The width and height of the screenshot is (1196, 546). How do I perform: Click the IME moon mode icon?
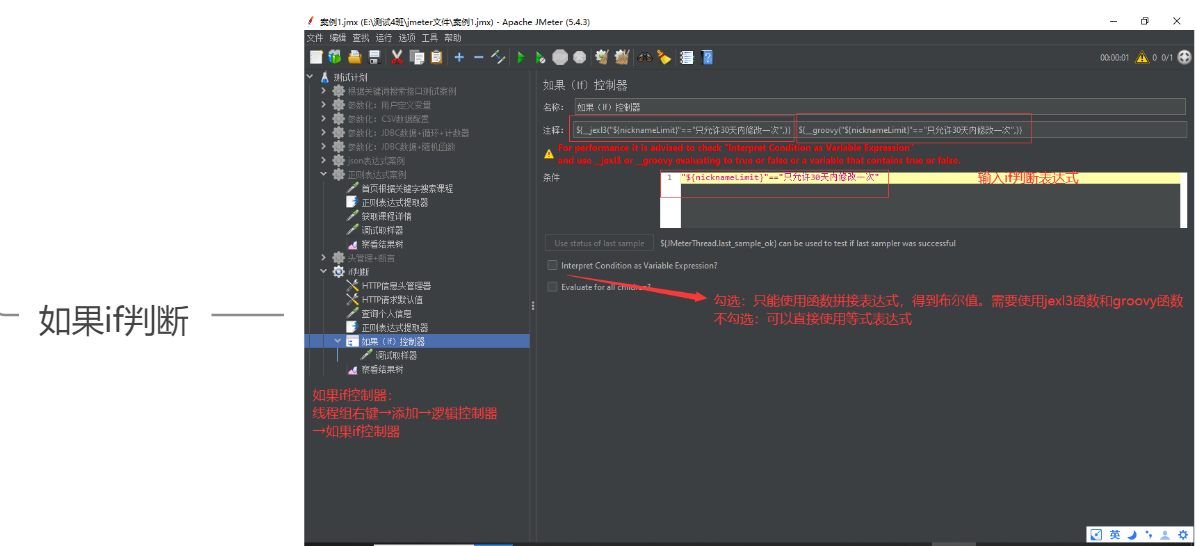point(1133,534)
